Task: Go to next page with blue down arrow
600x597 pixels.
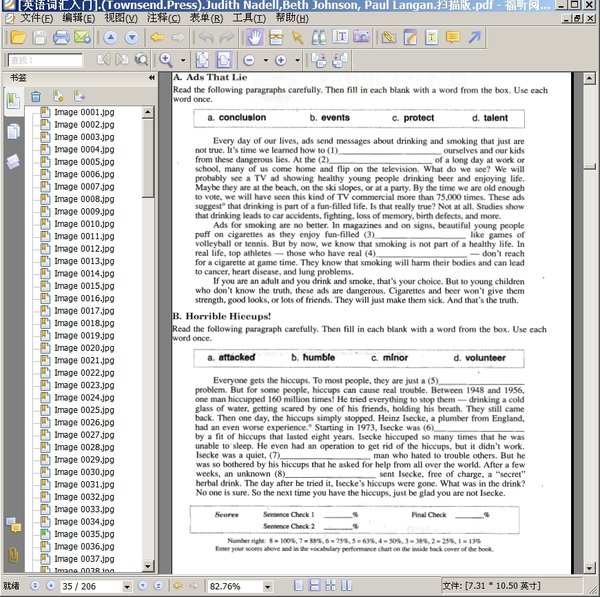Action: (x=132, y=38)
